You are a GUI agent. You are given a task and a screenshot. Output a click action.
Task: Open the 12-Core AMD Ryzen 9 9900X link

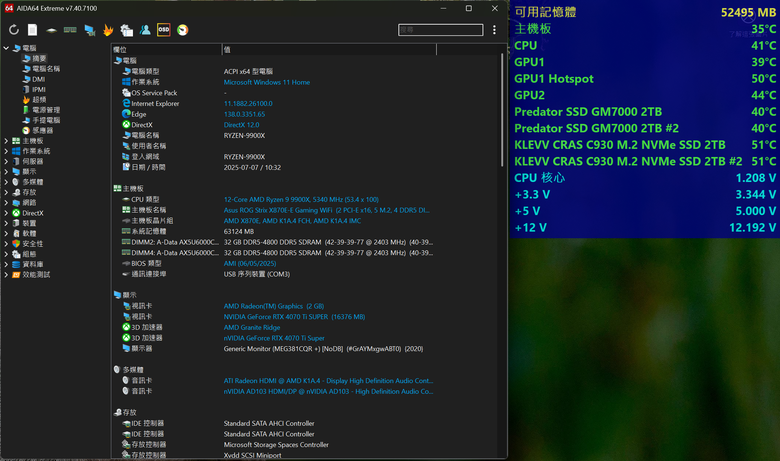tap(301, 199)
